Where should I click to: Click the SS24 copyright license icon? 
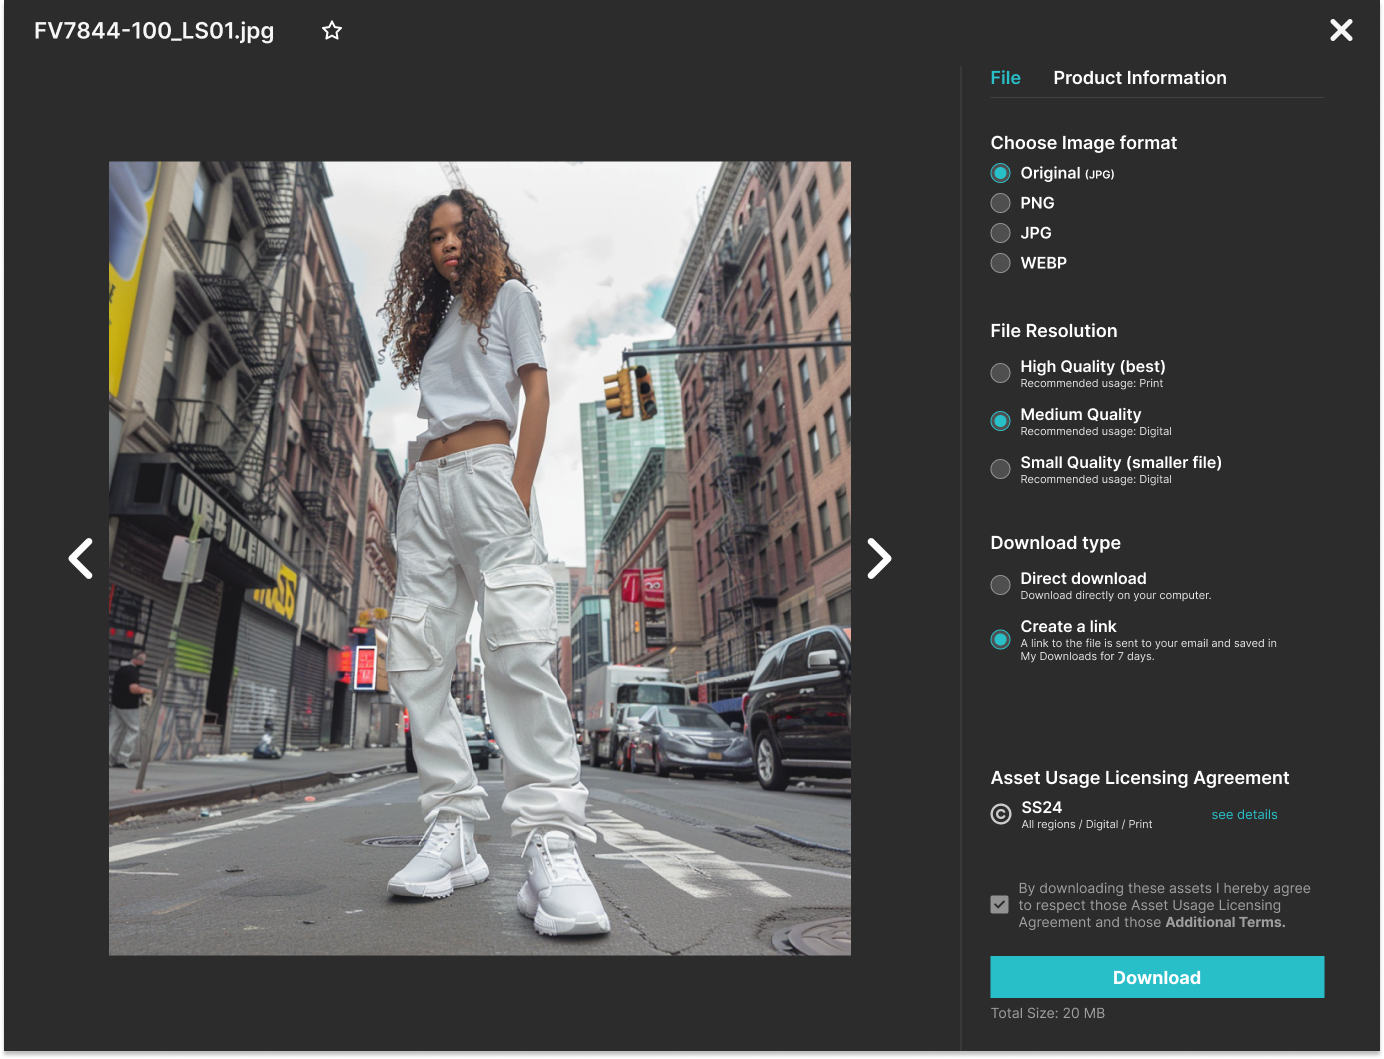tap(999, 815)
